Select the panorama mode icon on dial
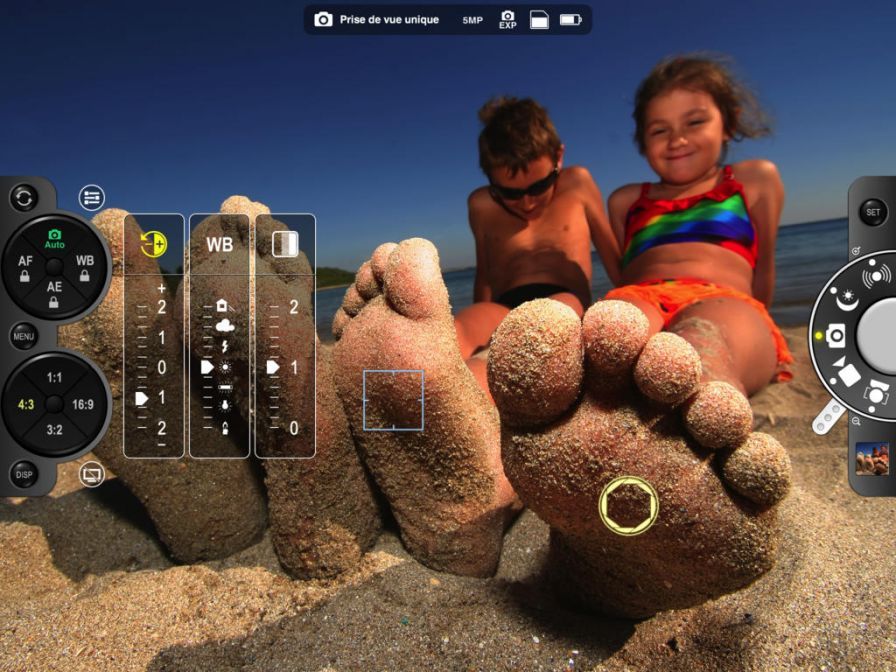The width and height of the screenshot is (896, 672). pos(876,393)
